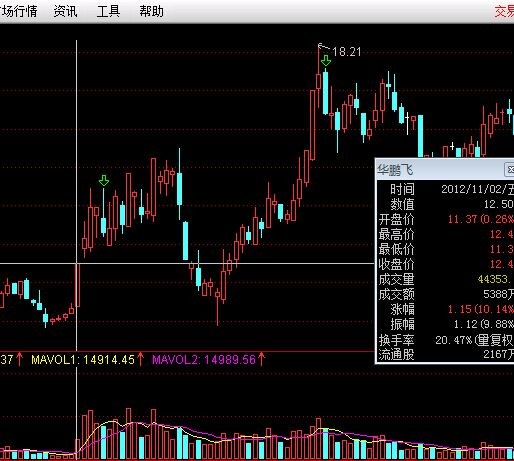Click the 流通股 value 2167万
Image resolution: width=514 pixels, height=461 pixels.
pyautogui.click(x=499, y=354)
